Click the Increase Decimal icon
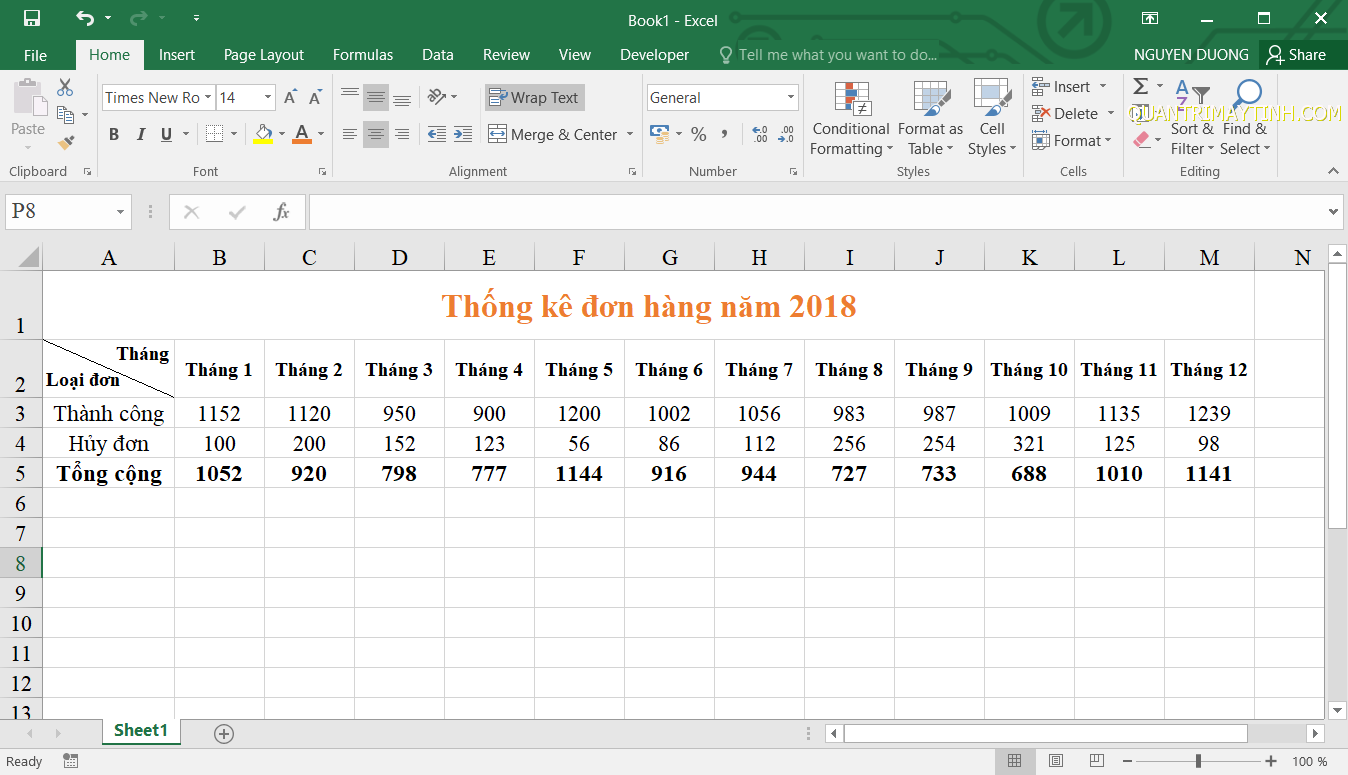The height and width of the screenshot is (775, 1348). [759, 134]
